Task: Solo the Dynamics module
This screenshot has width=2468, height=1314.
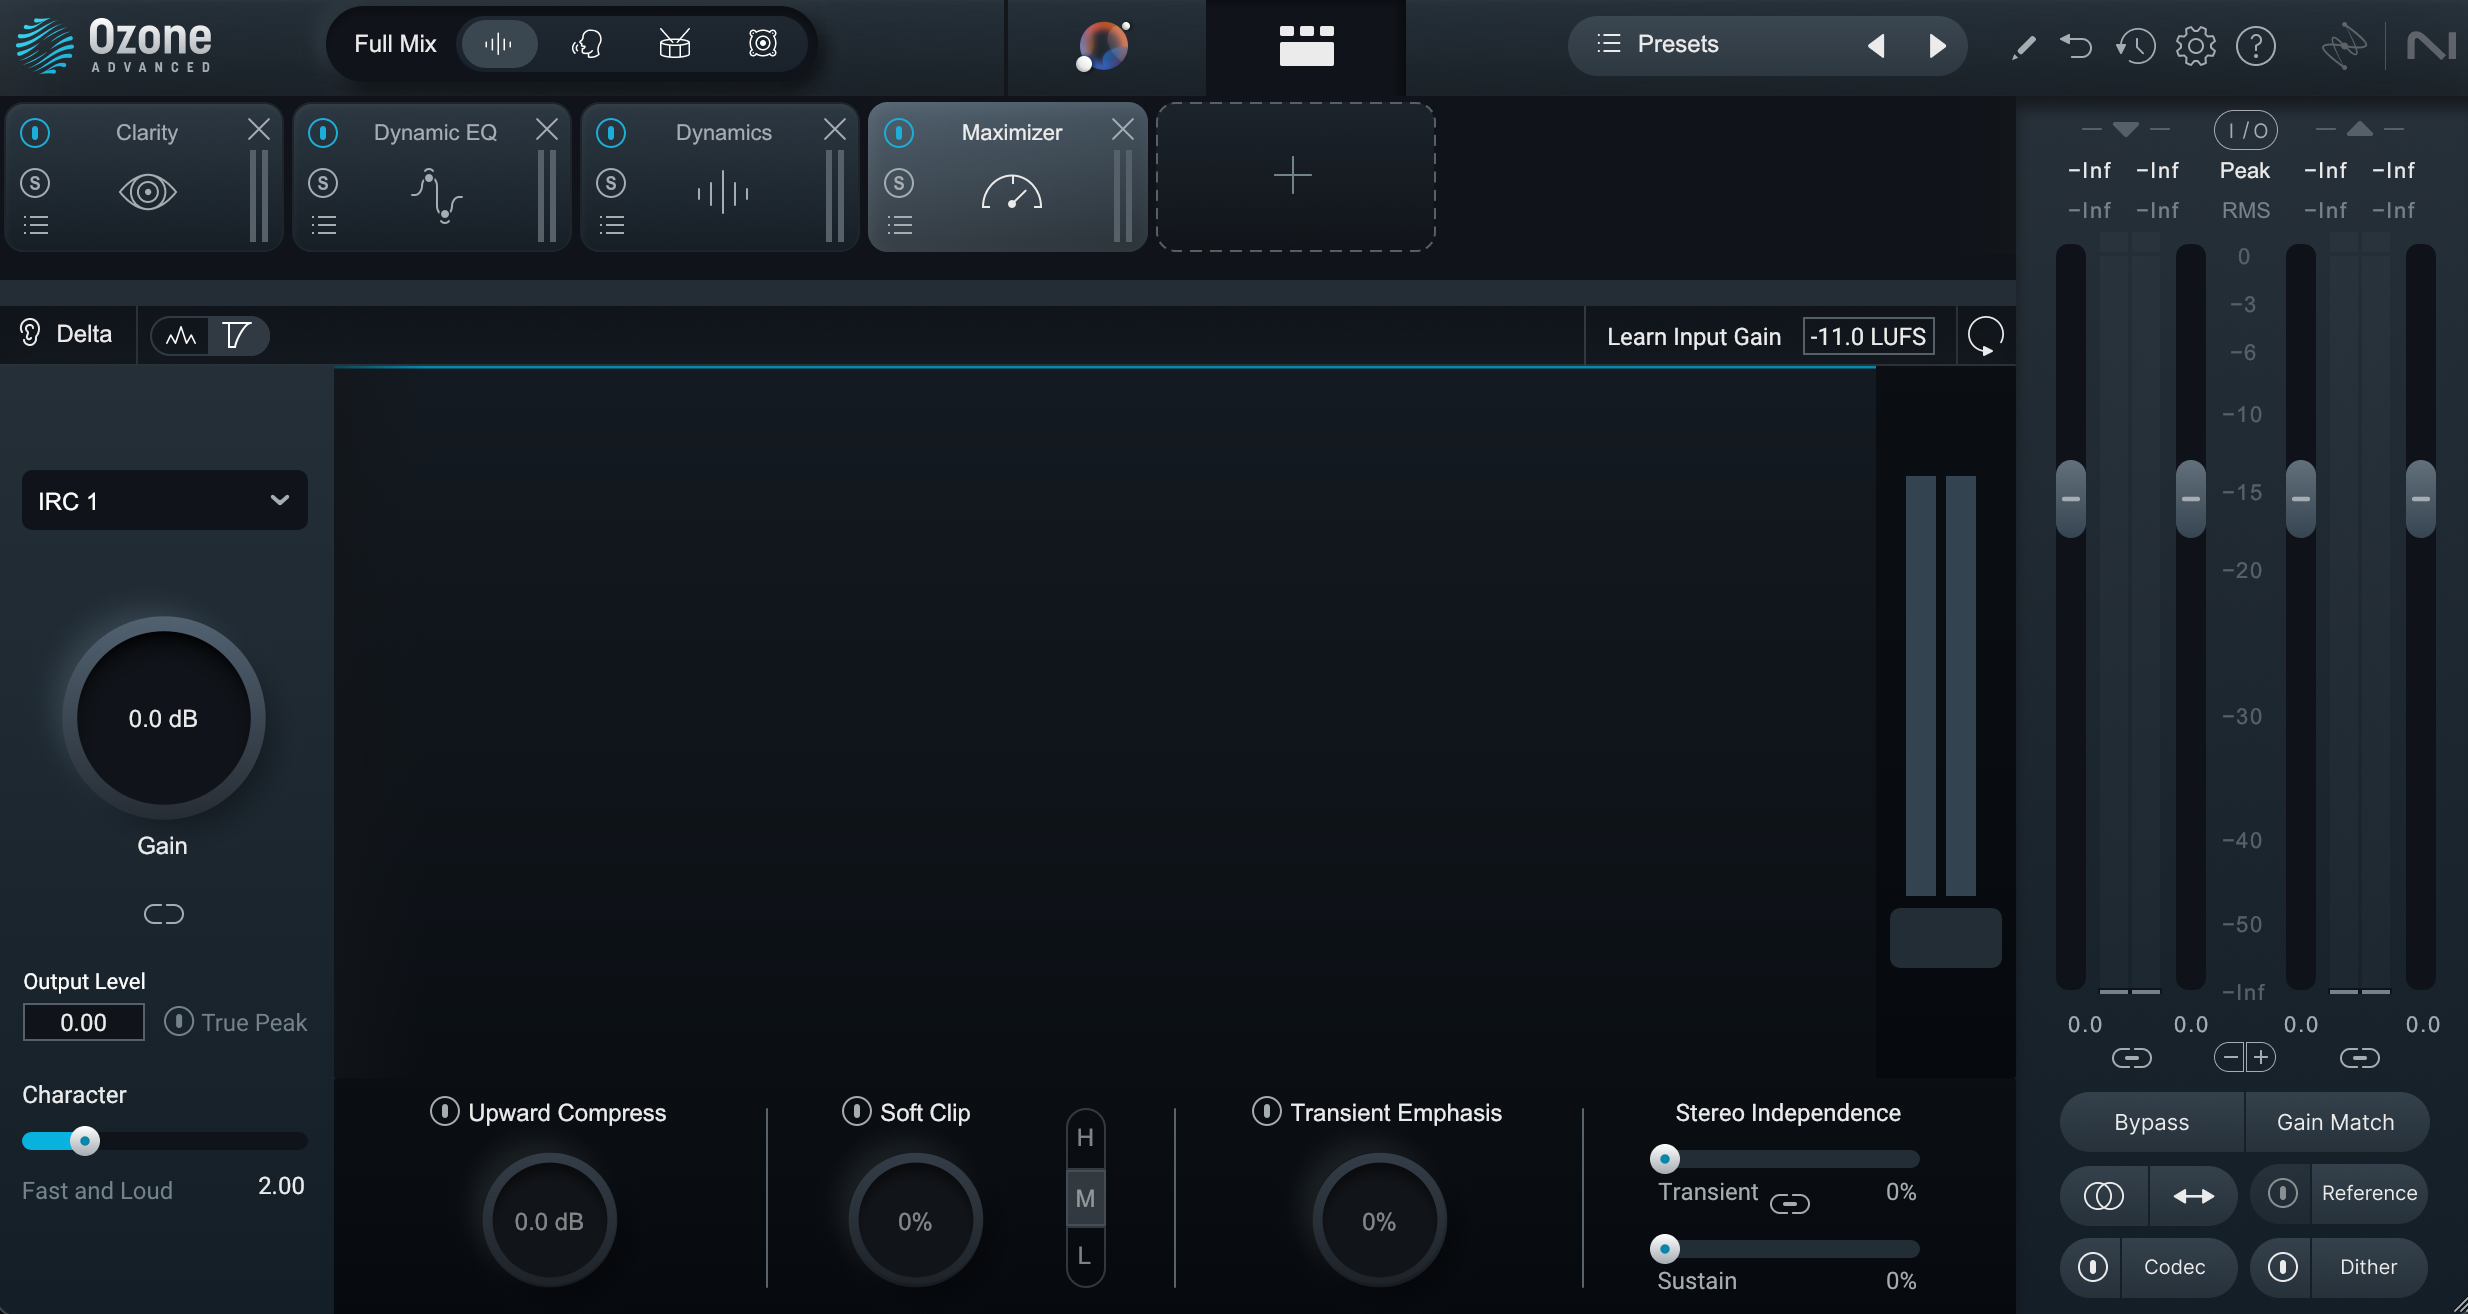Action: click(611, 183)
